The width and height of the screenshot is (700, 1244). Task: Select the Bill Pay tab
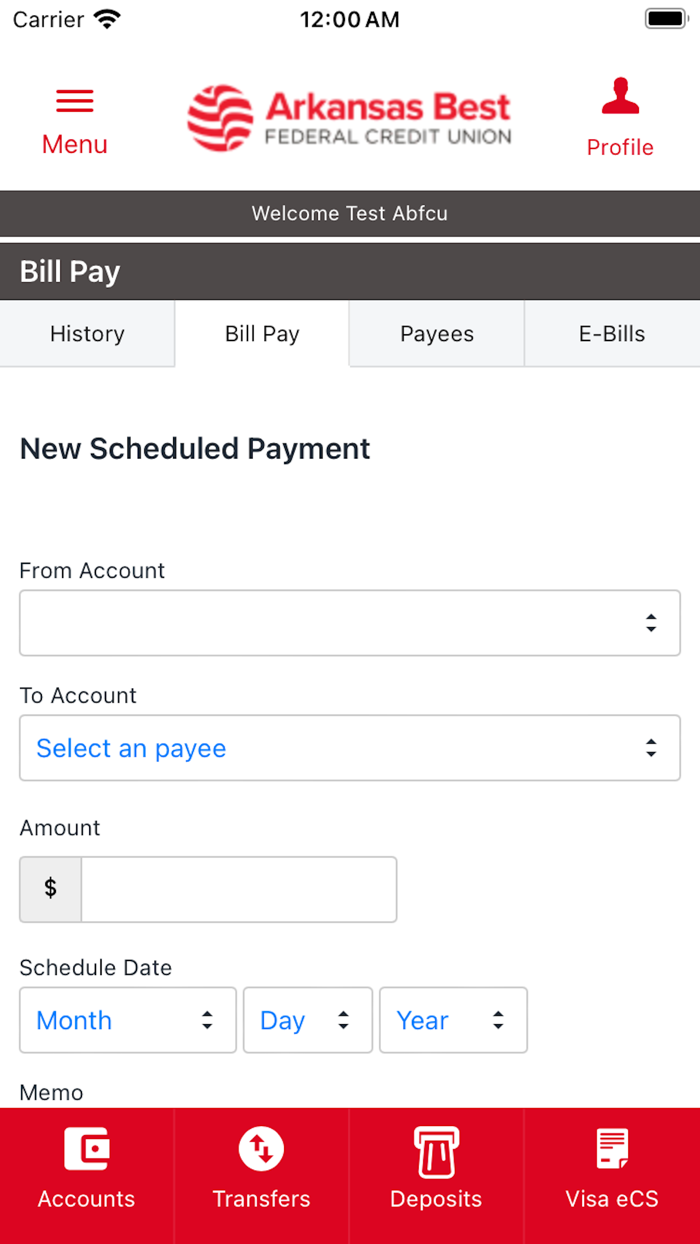[261, 333]
